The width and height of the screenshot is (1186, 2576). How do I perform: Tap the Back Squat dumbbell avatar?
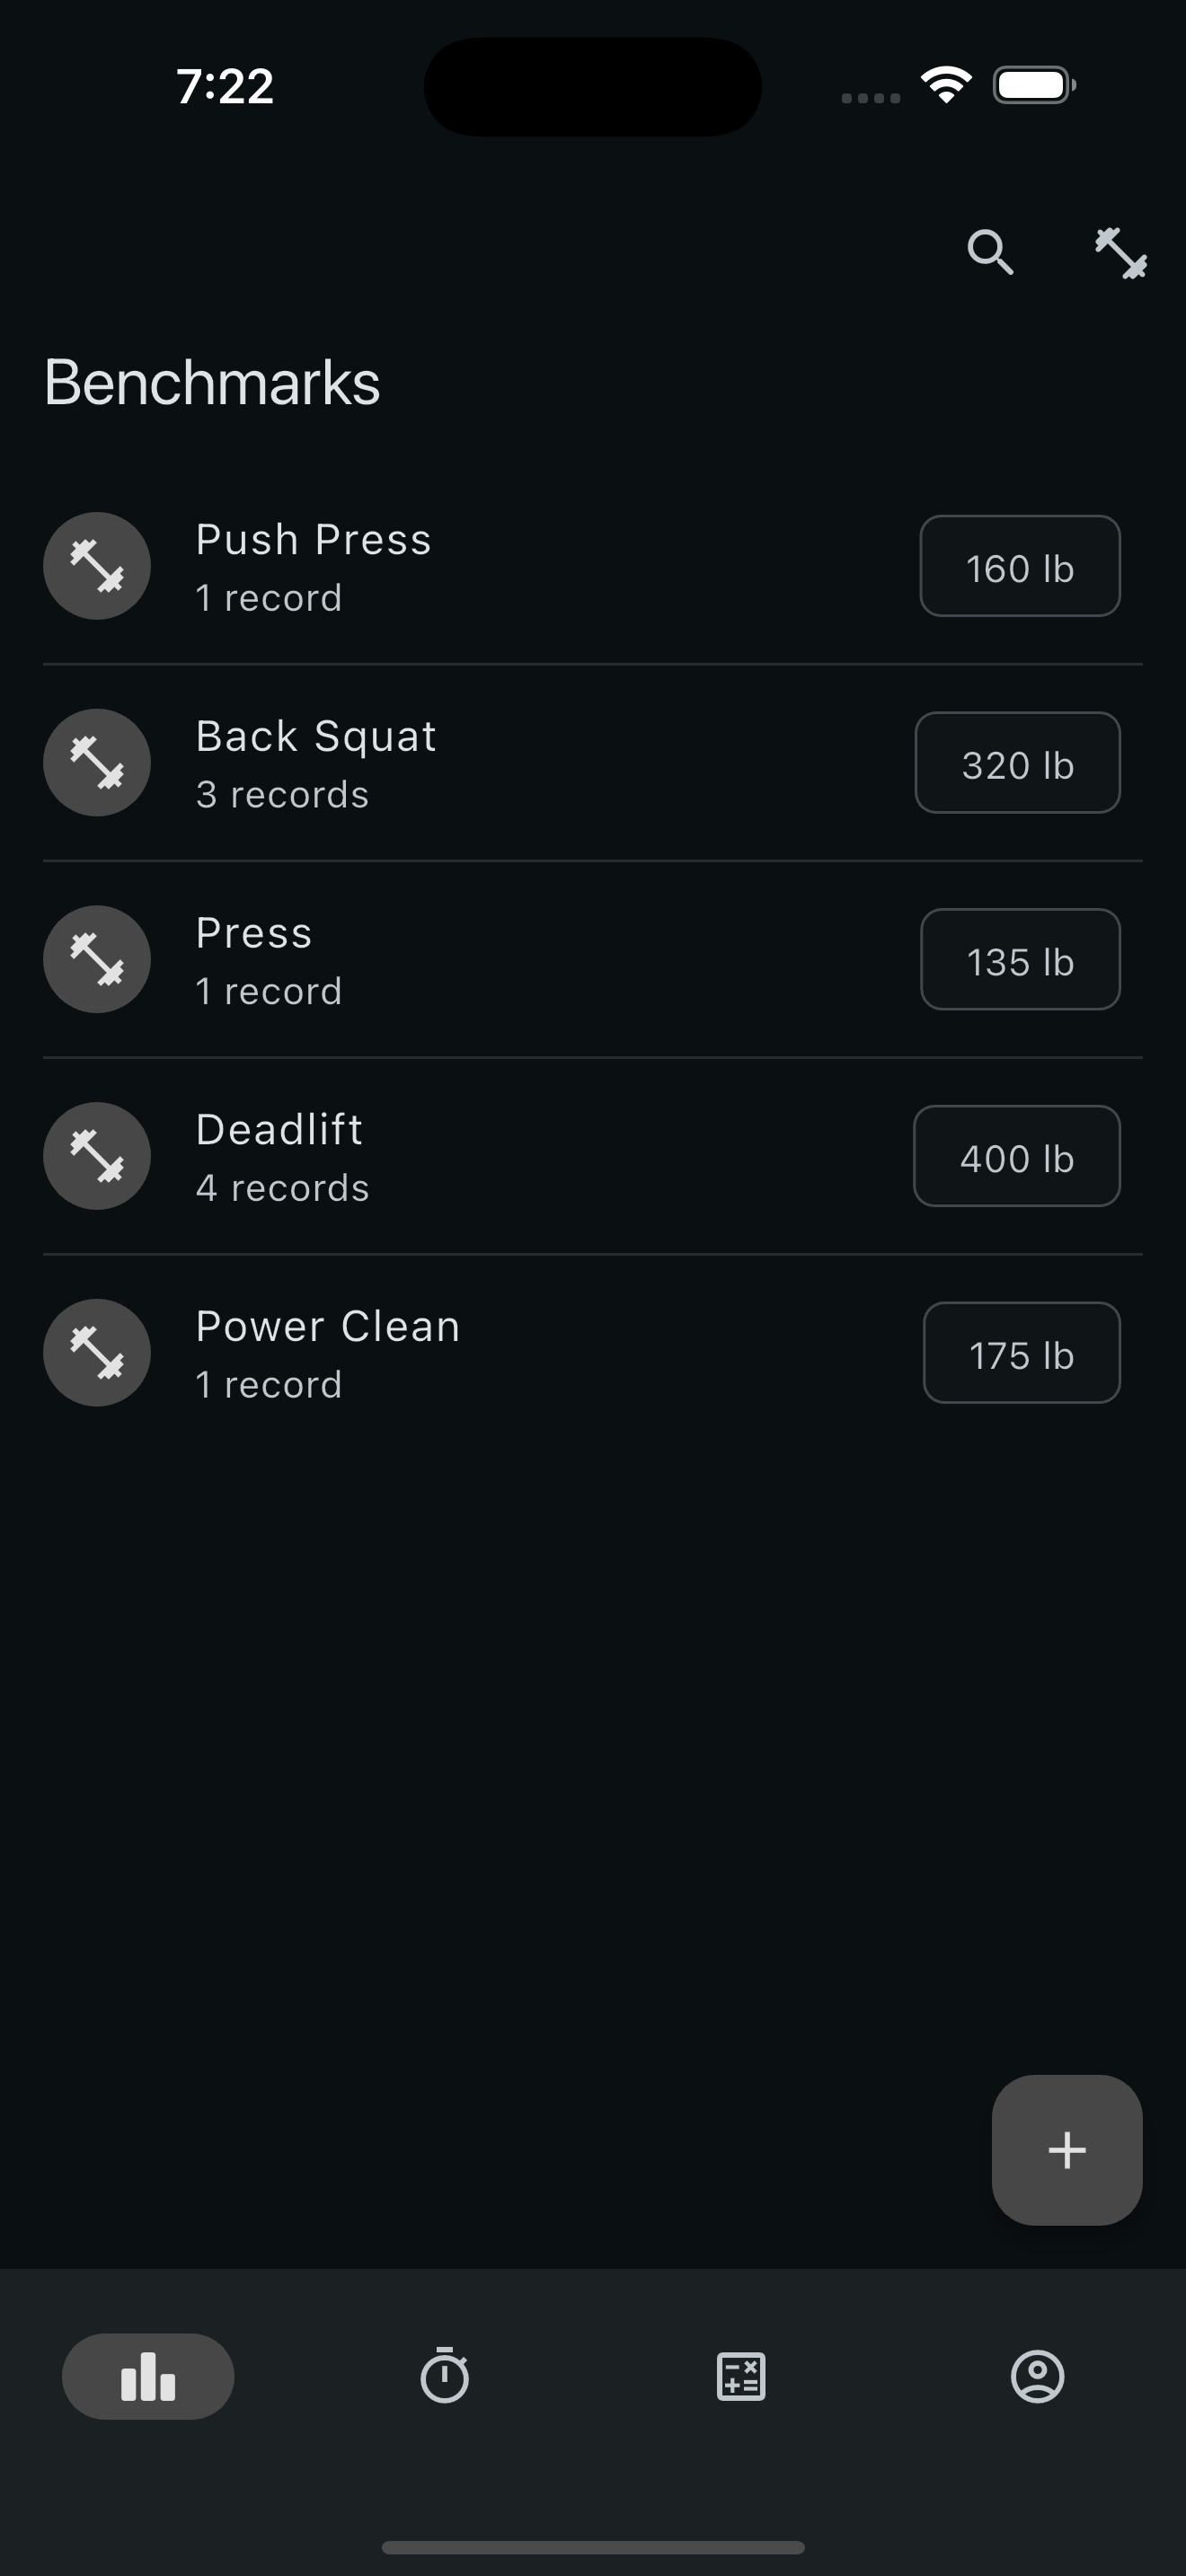pyautogui.click(x=97, y=763)
